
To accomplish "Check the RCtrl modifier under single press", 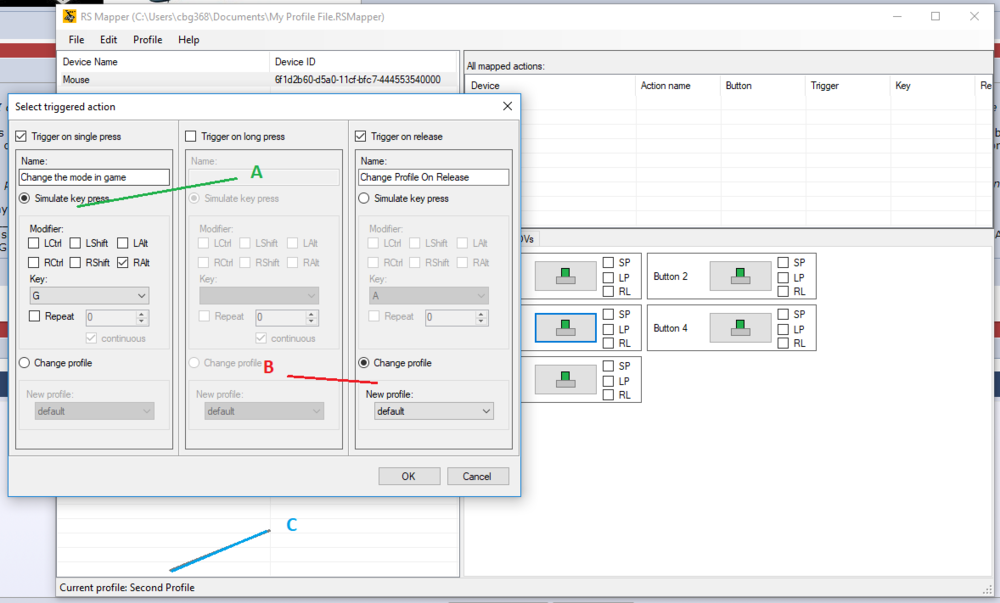I will pos(34,262).
